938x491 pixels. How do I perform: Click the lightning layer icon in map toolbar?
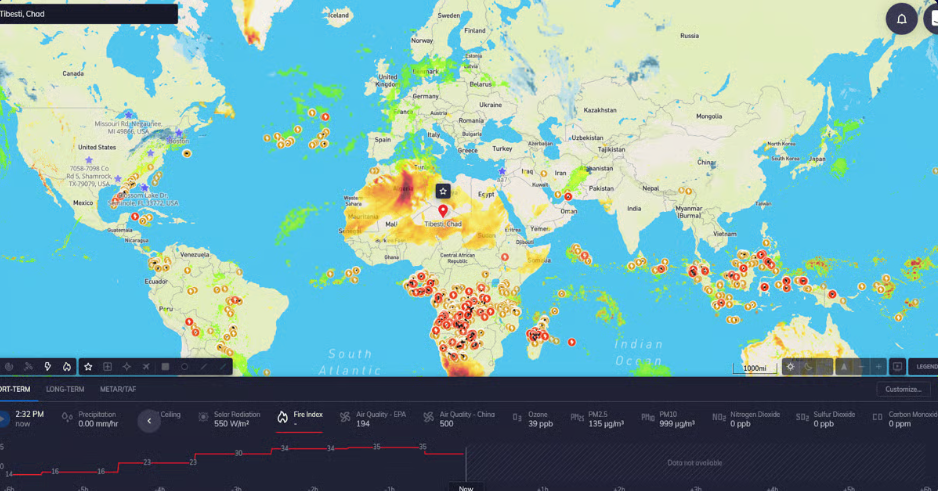pyautogui.click(x=47, y=367)
